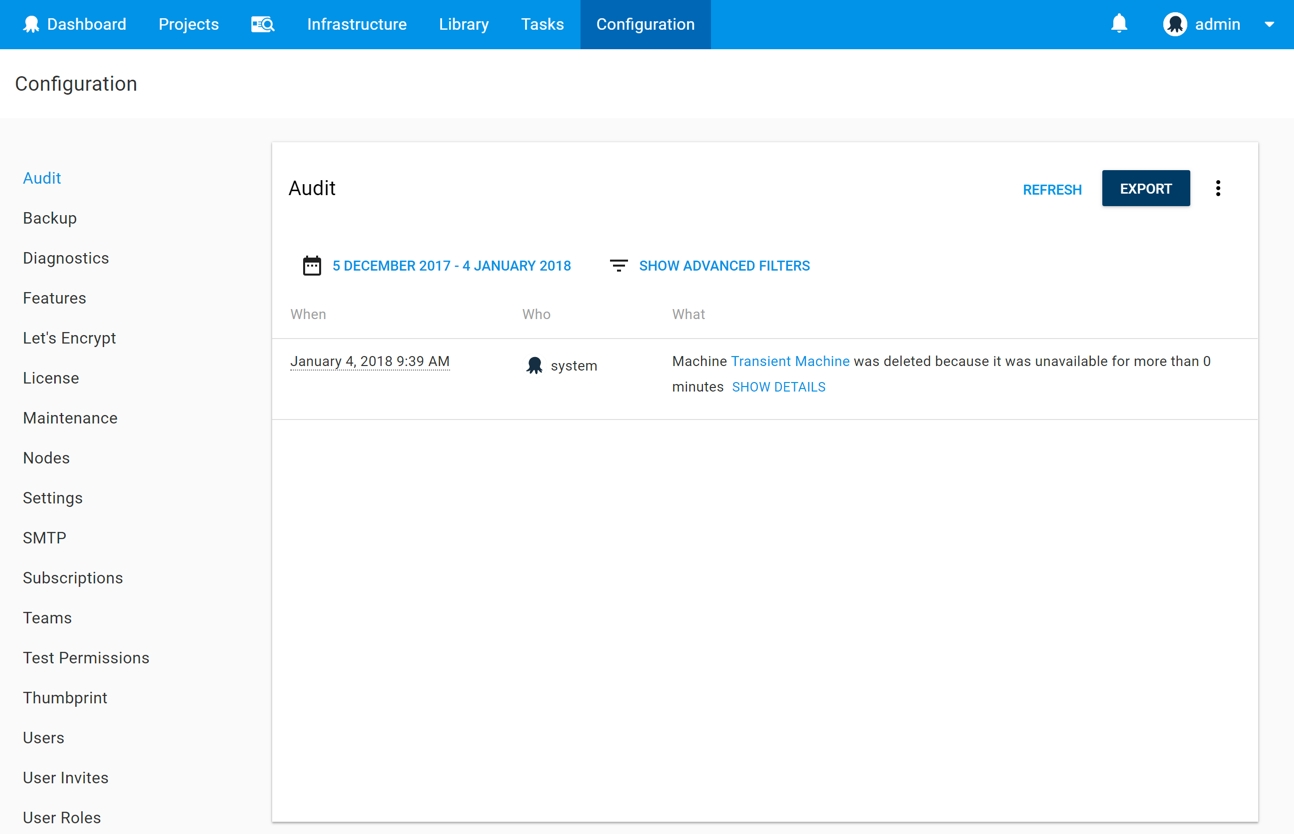The width and height of the screenshot is (1294, 834).
Task: Click the system user octopus icon
Action: tap(535, 366)
